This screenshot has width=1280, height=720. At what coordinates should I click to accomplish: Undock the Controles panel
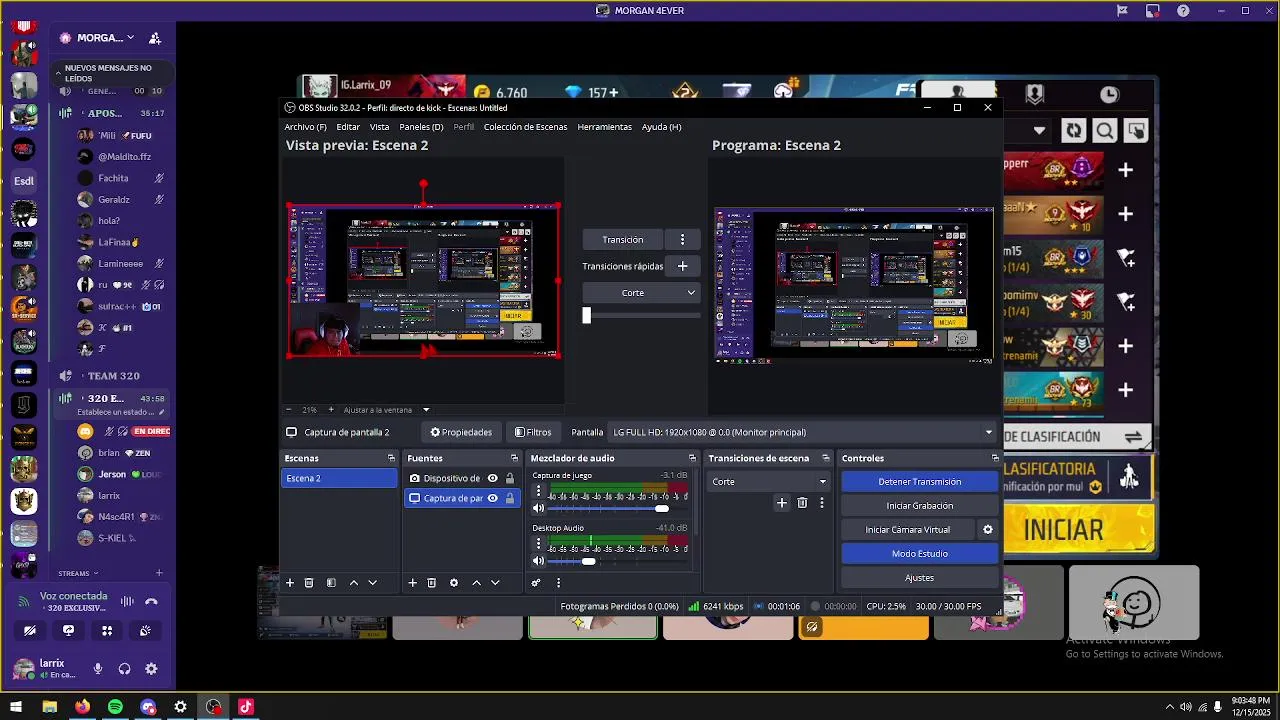[x=995, y=458]
